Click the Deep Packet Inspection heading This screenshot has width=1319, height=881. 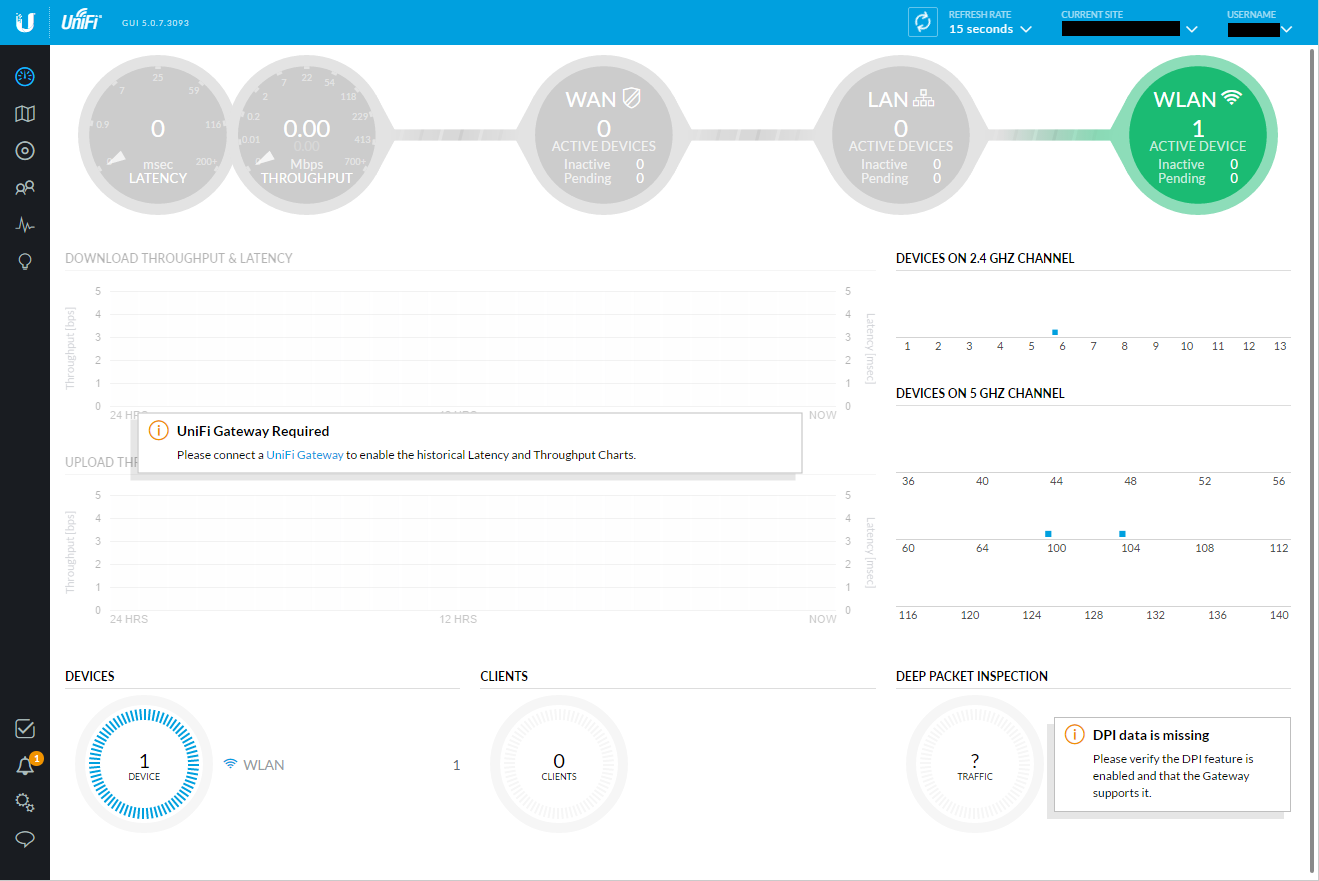[x=972, y=676]
